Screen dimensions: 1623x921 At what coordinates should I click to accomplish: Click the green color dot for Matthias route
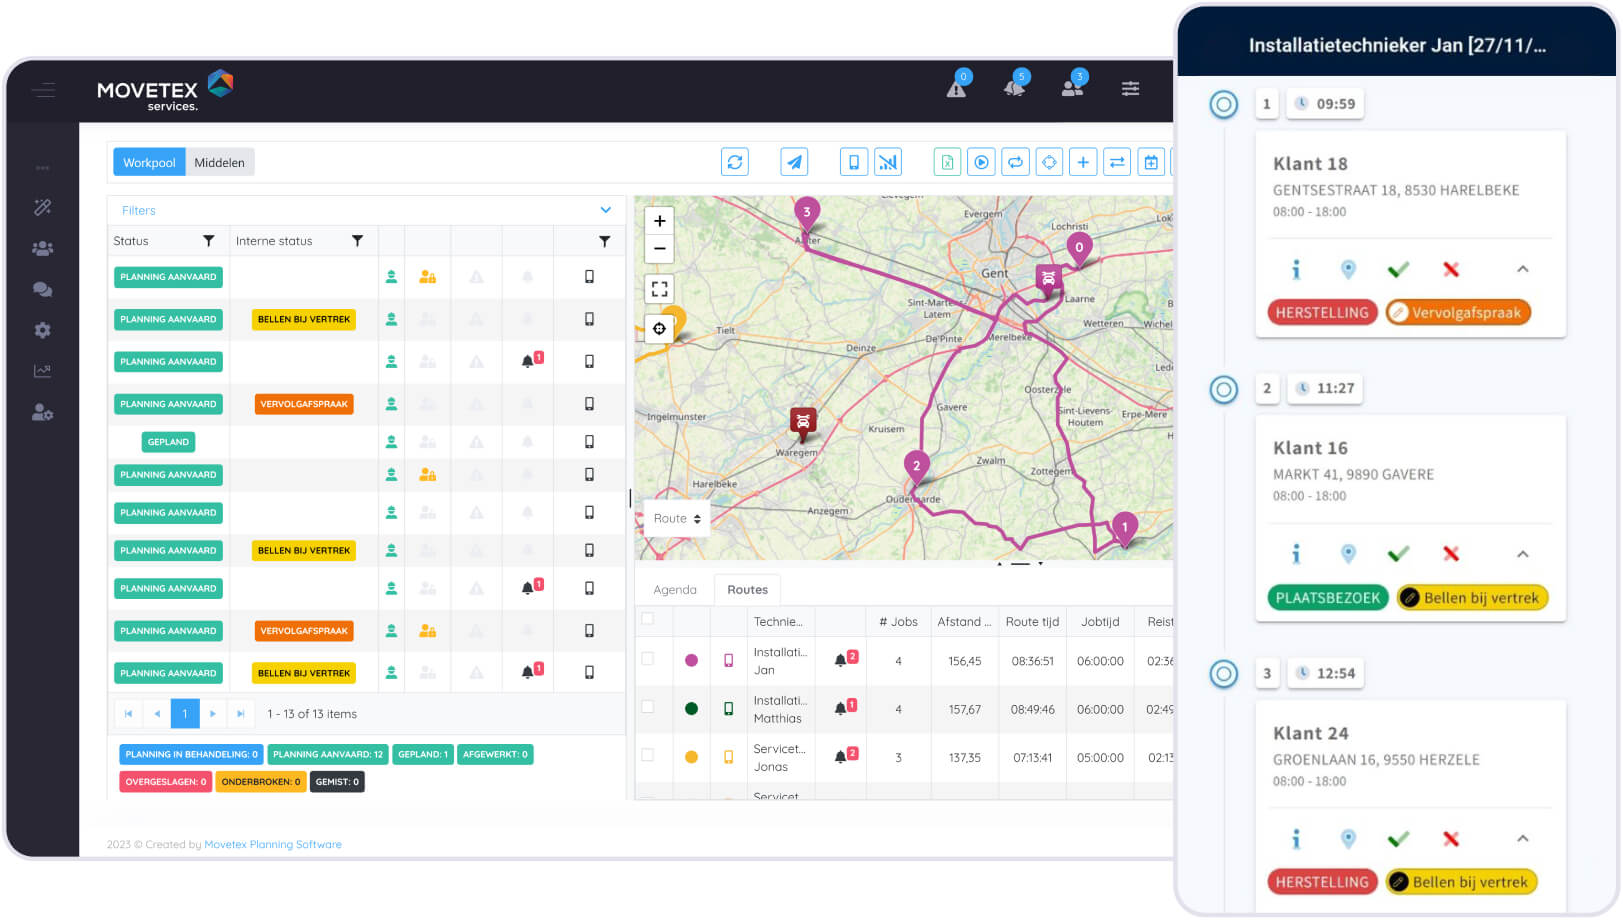pos(691,708)
